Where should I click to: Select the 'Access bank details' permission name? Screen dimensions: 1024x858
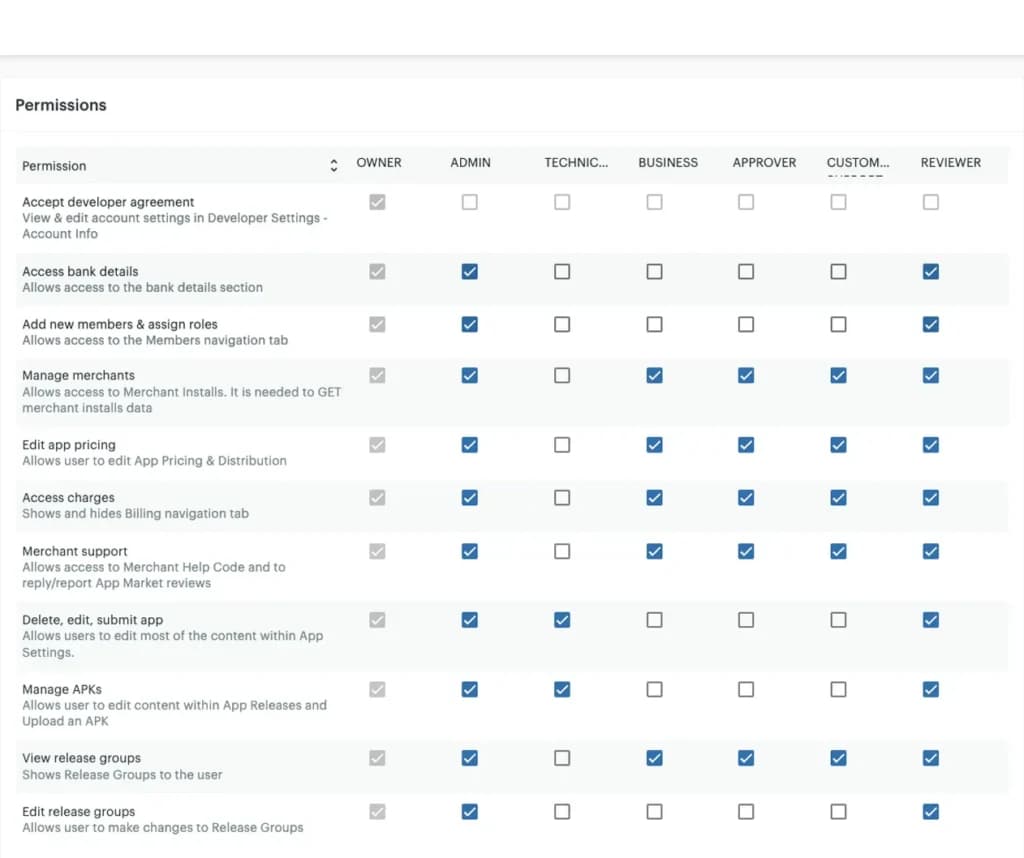pos(80,271)
